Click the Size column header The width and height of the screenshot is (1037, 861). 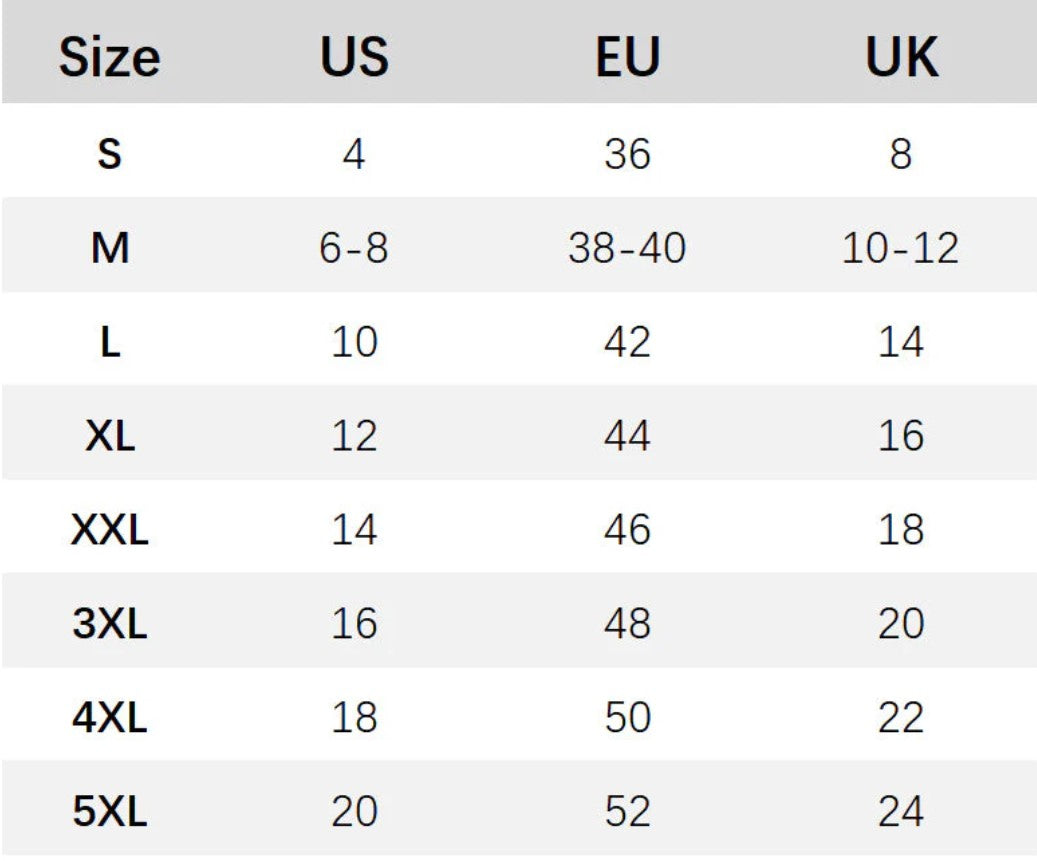pyautogui.click(x=109, y=58)
